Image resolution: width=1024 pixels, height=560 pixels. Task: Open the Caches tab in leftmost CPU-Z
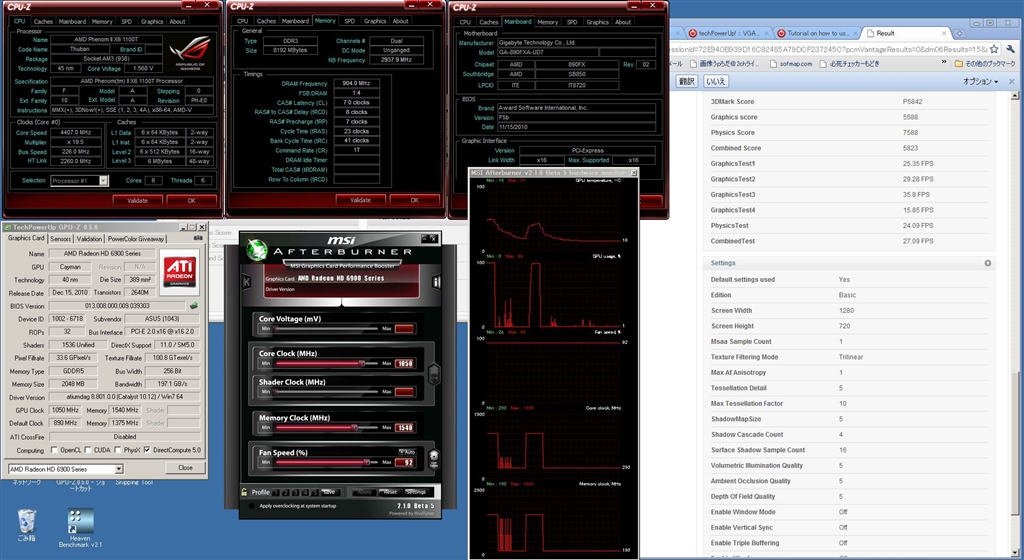pyautogui.click(x=44, y=21)
